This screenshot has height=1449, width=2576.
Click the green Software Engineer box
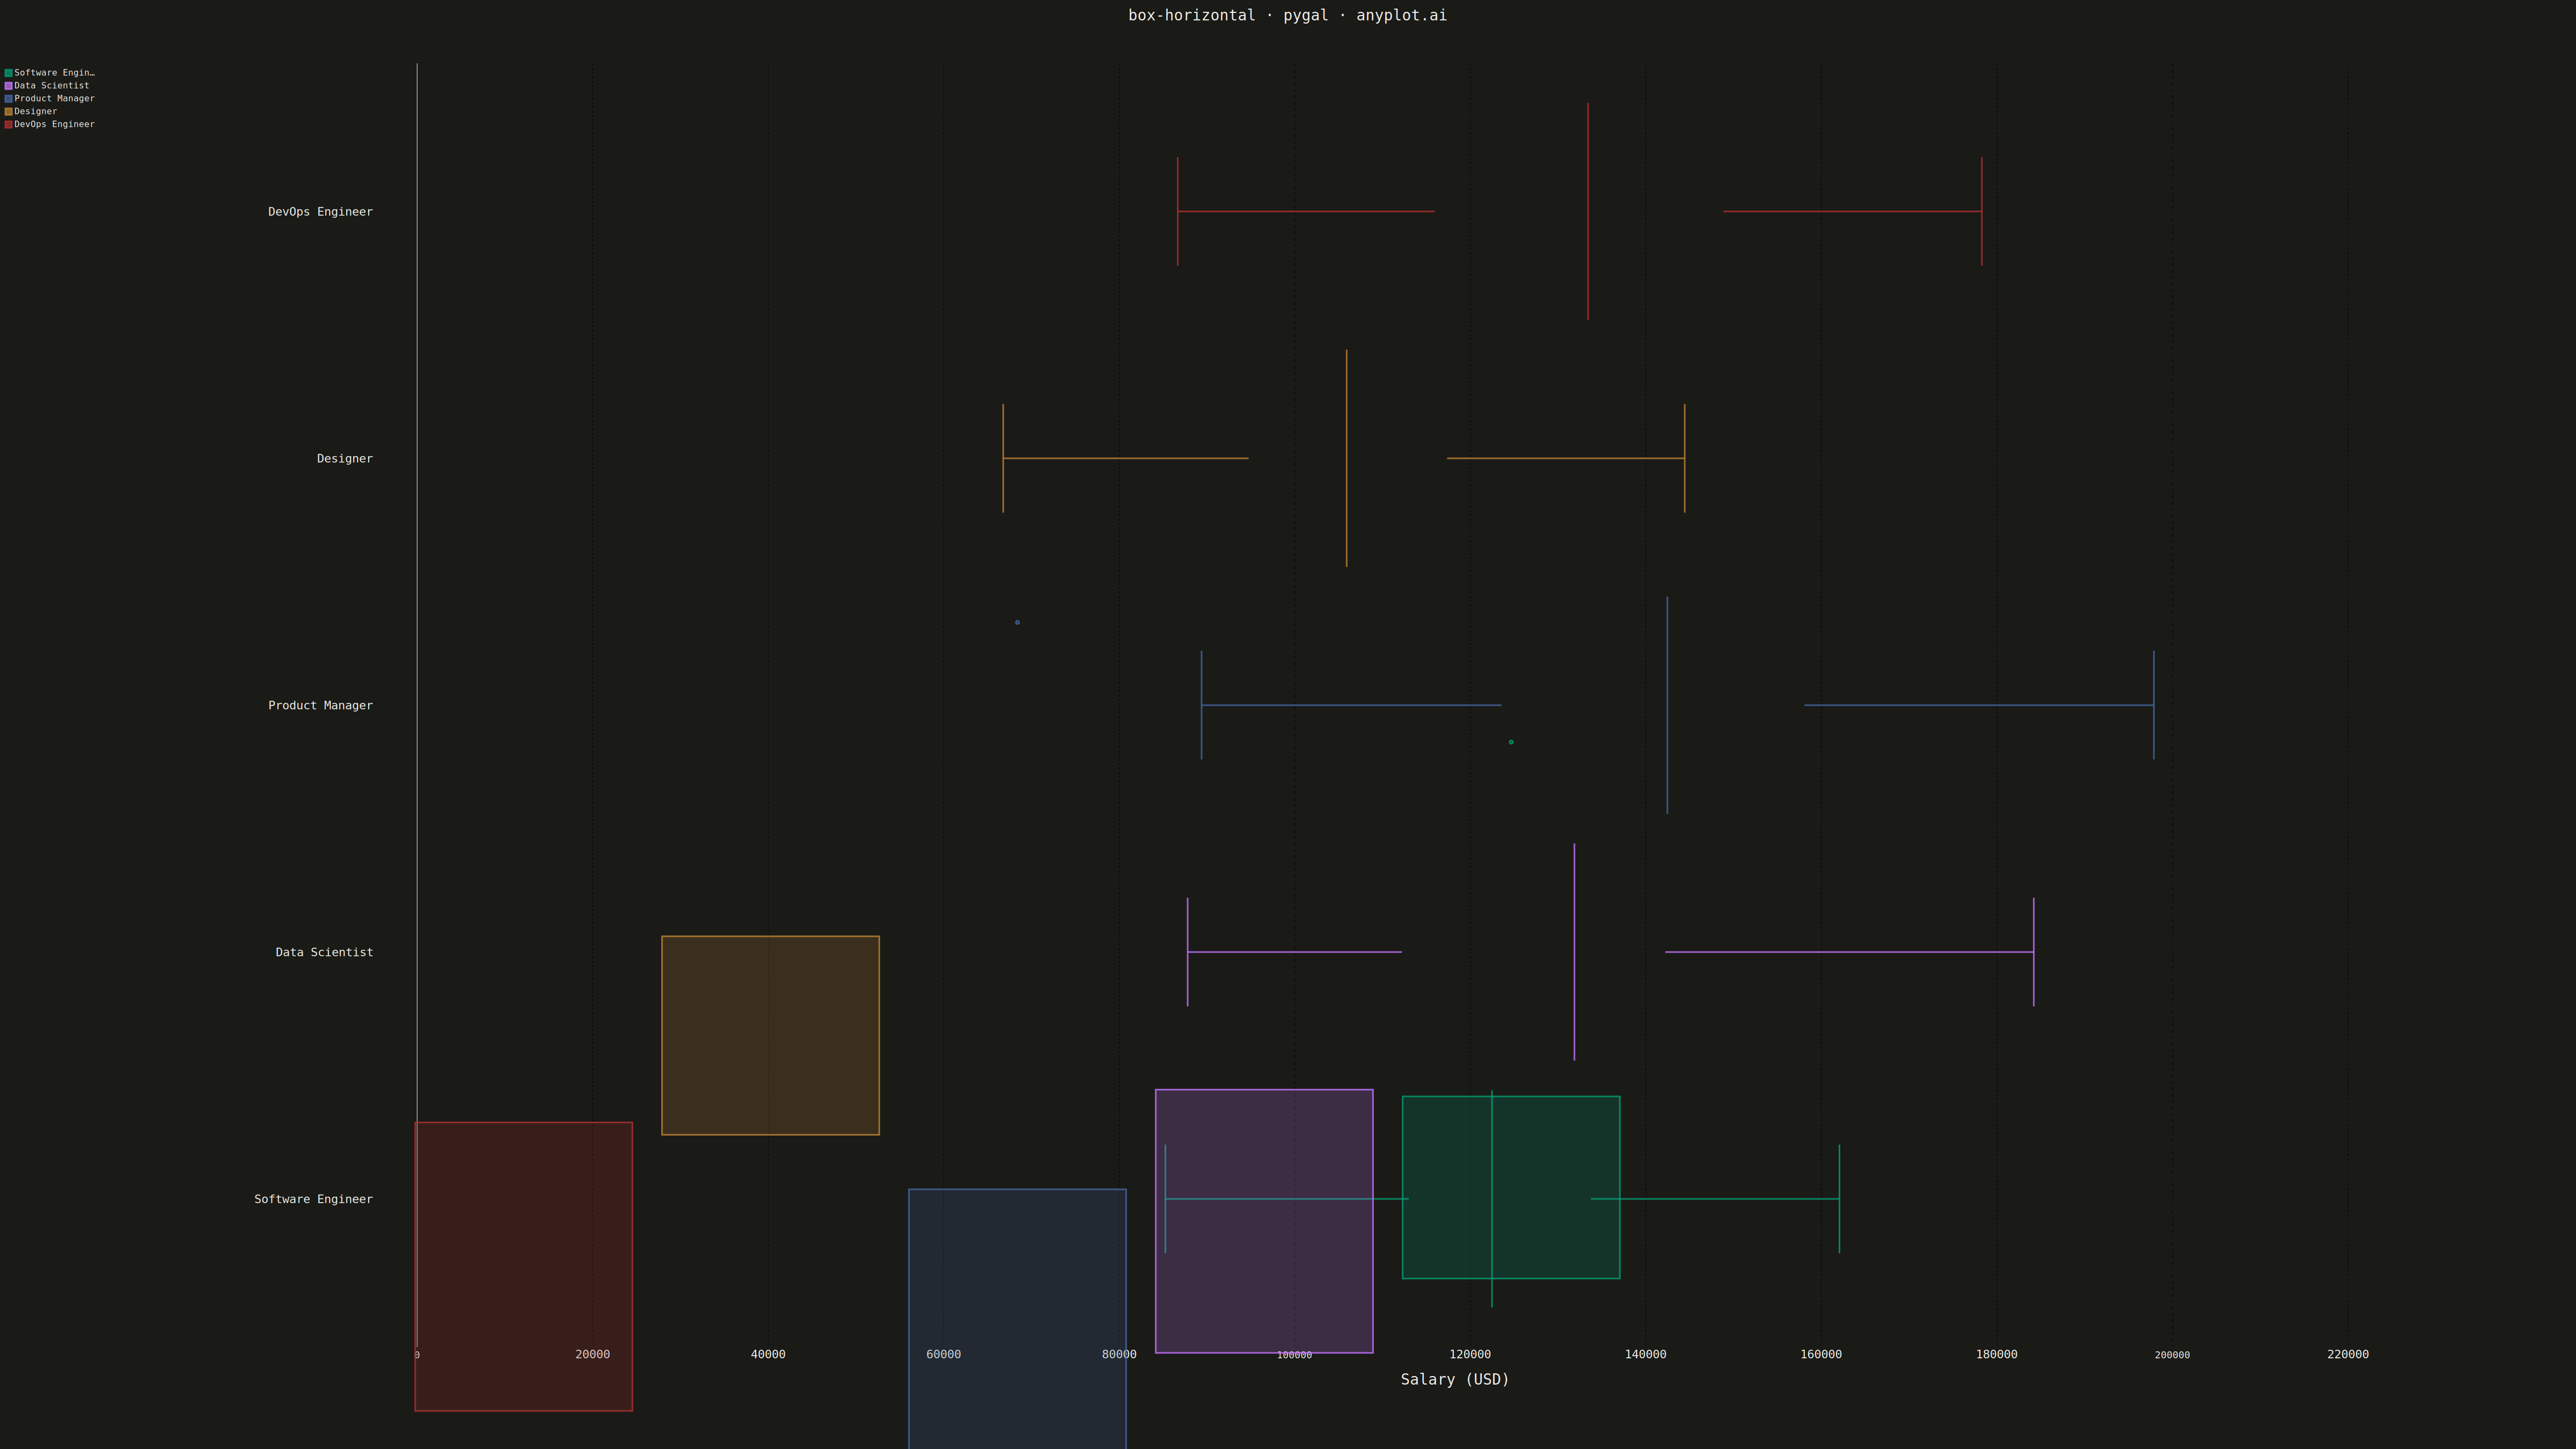[x=1511, y=1187]
